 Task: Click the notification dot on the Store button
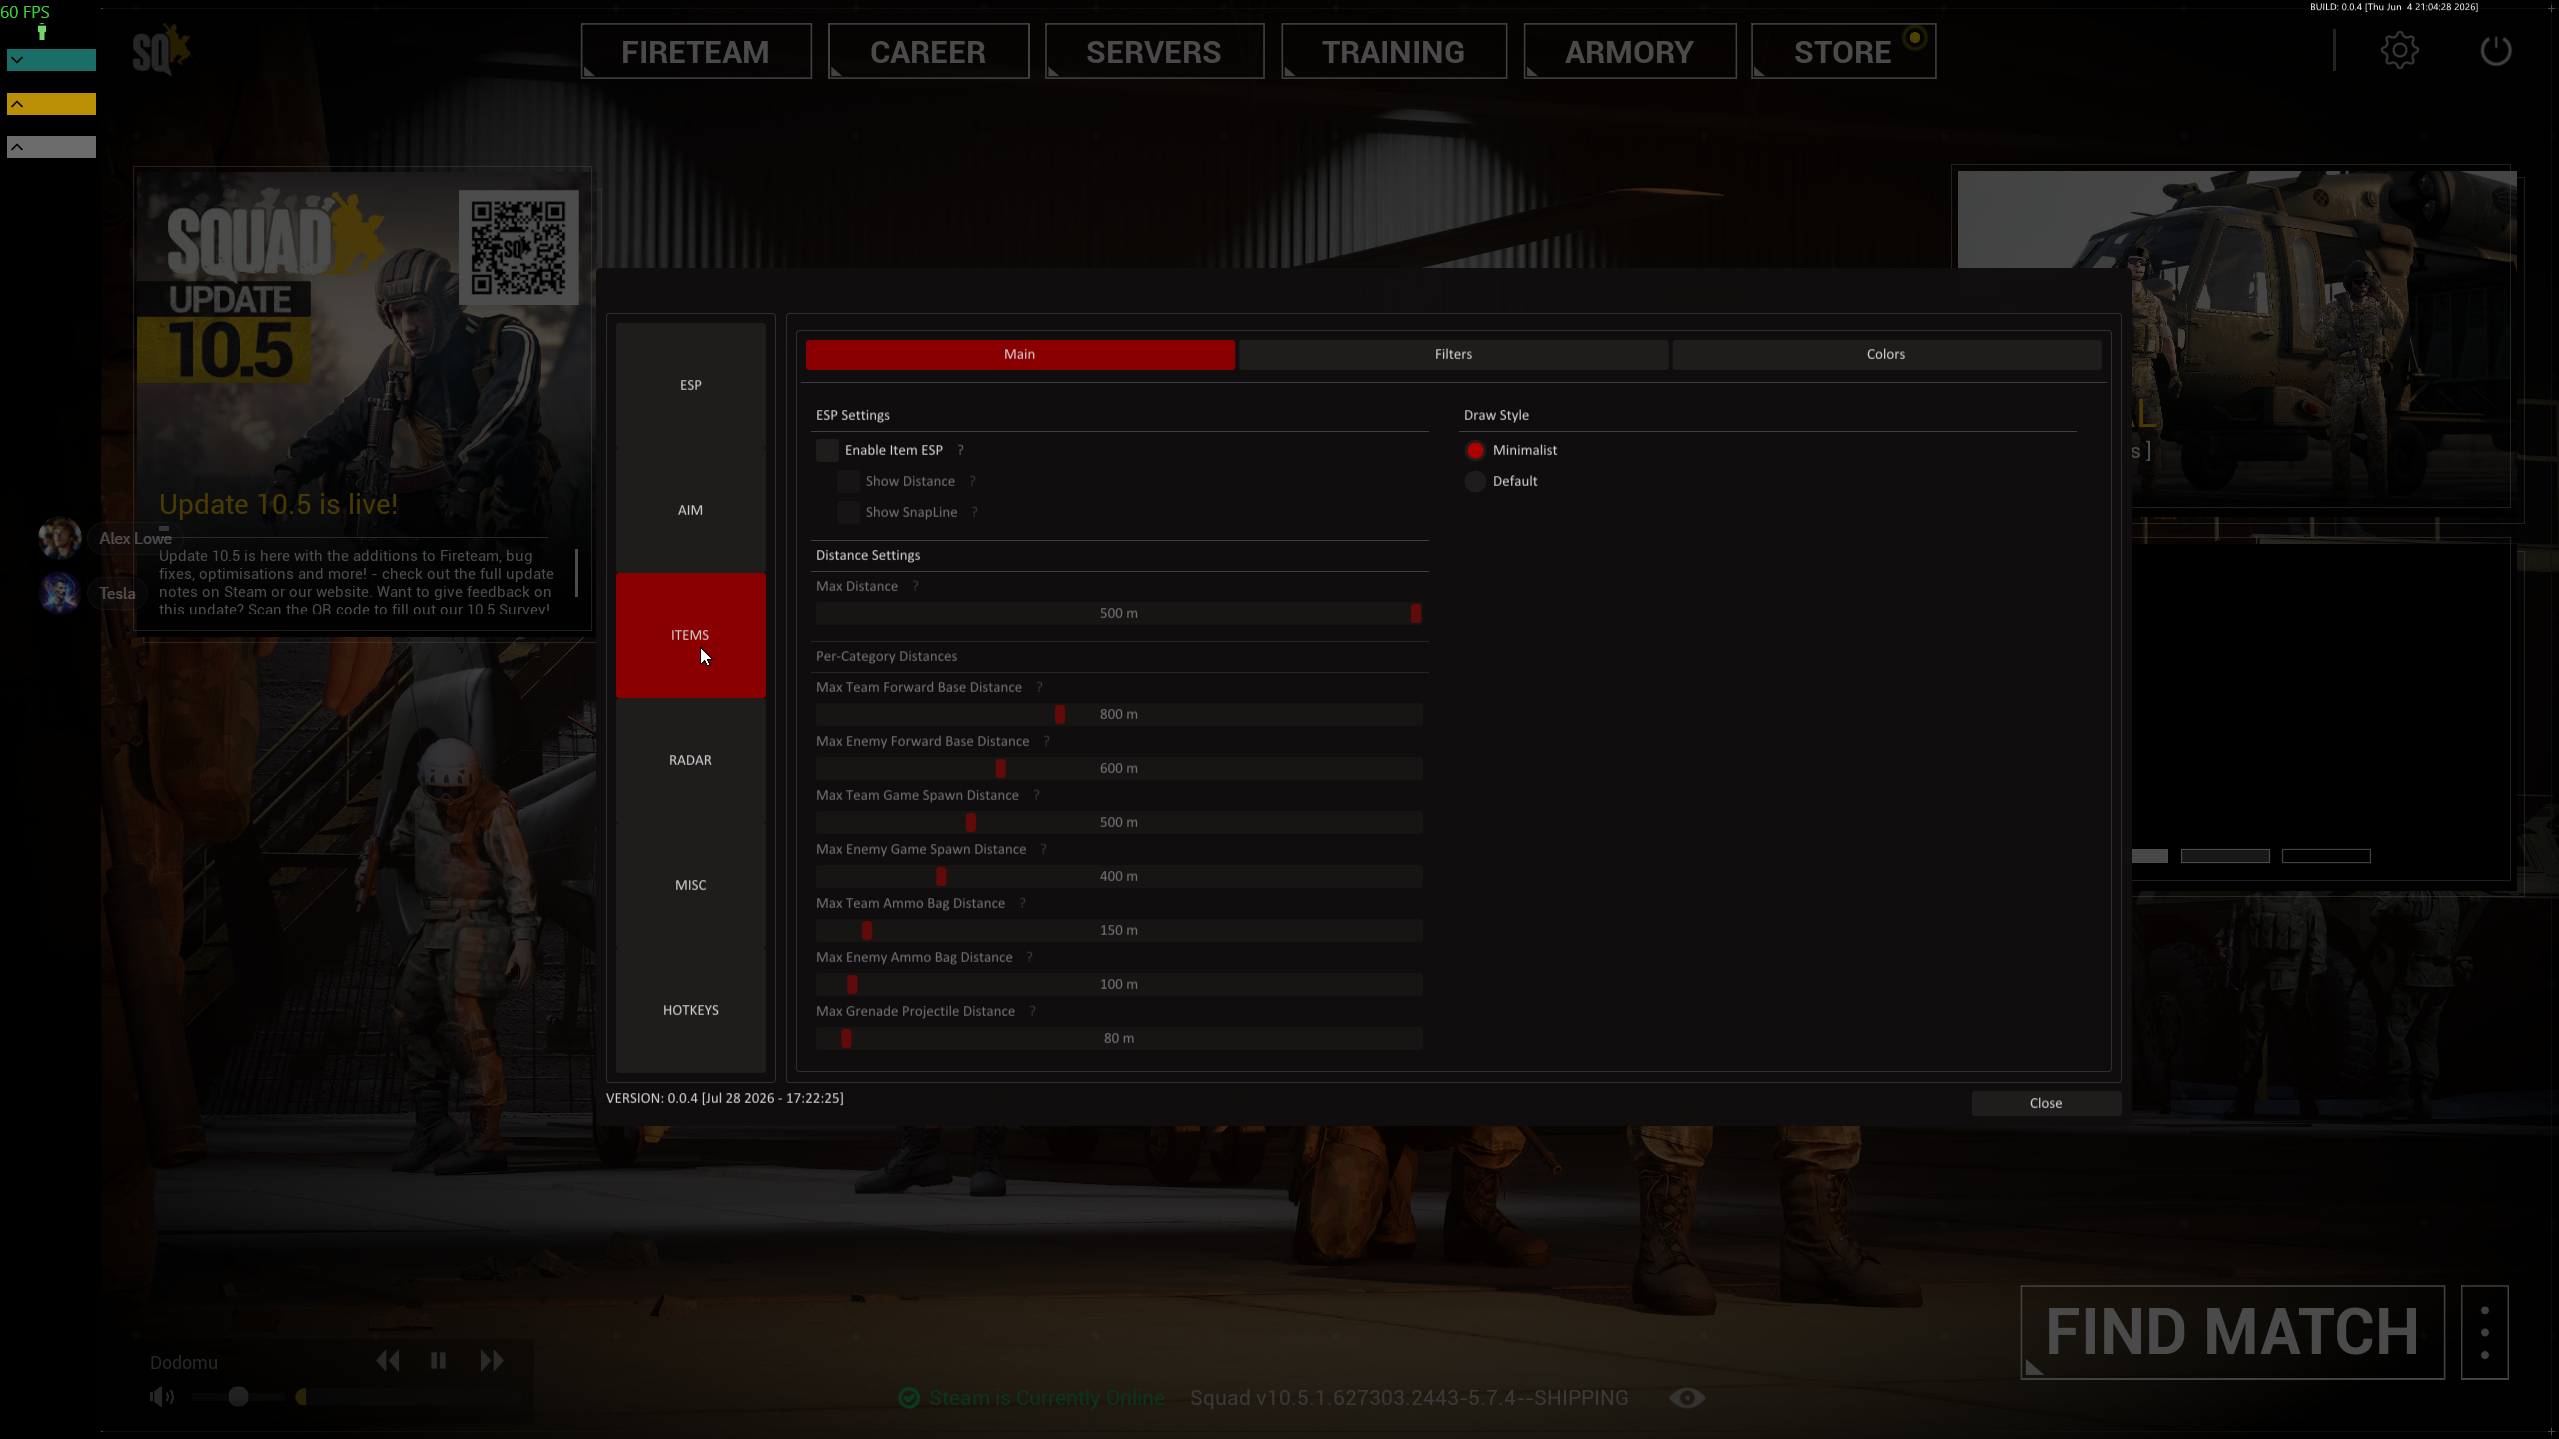point(1914,38)
